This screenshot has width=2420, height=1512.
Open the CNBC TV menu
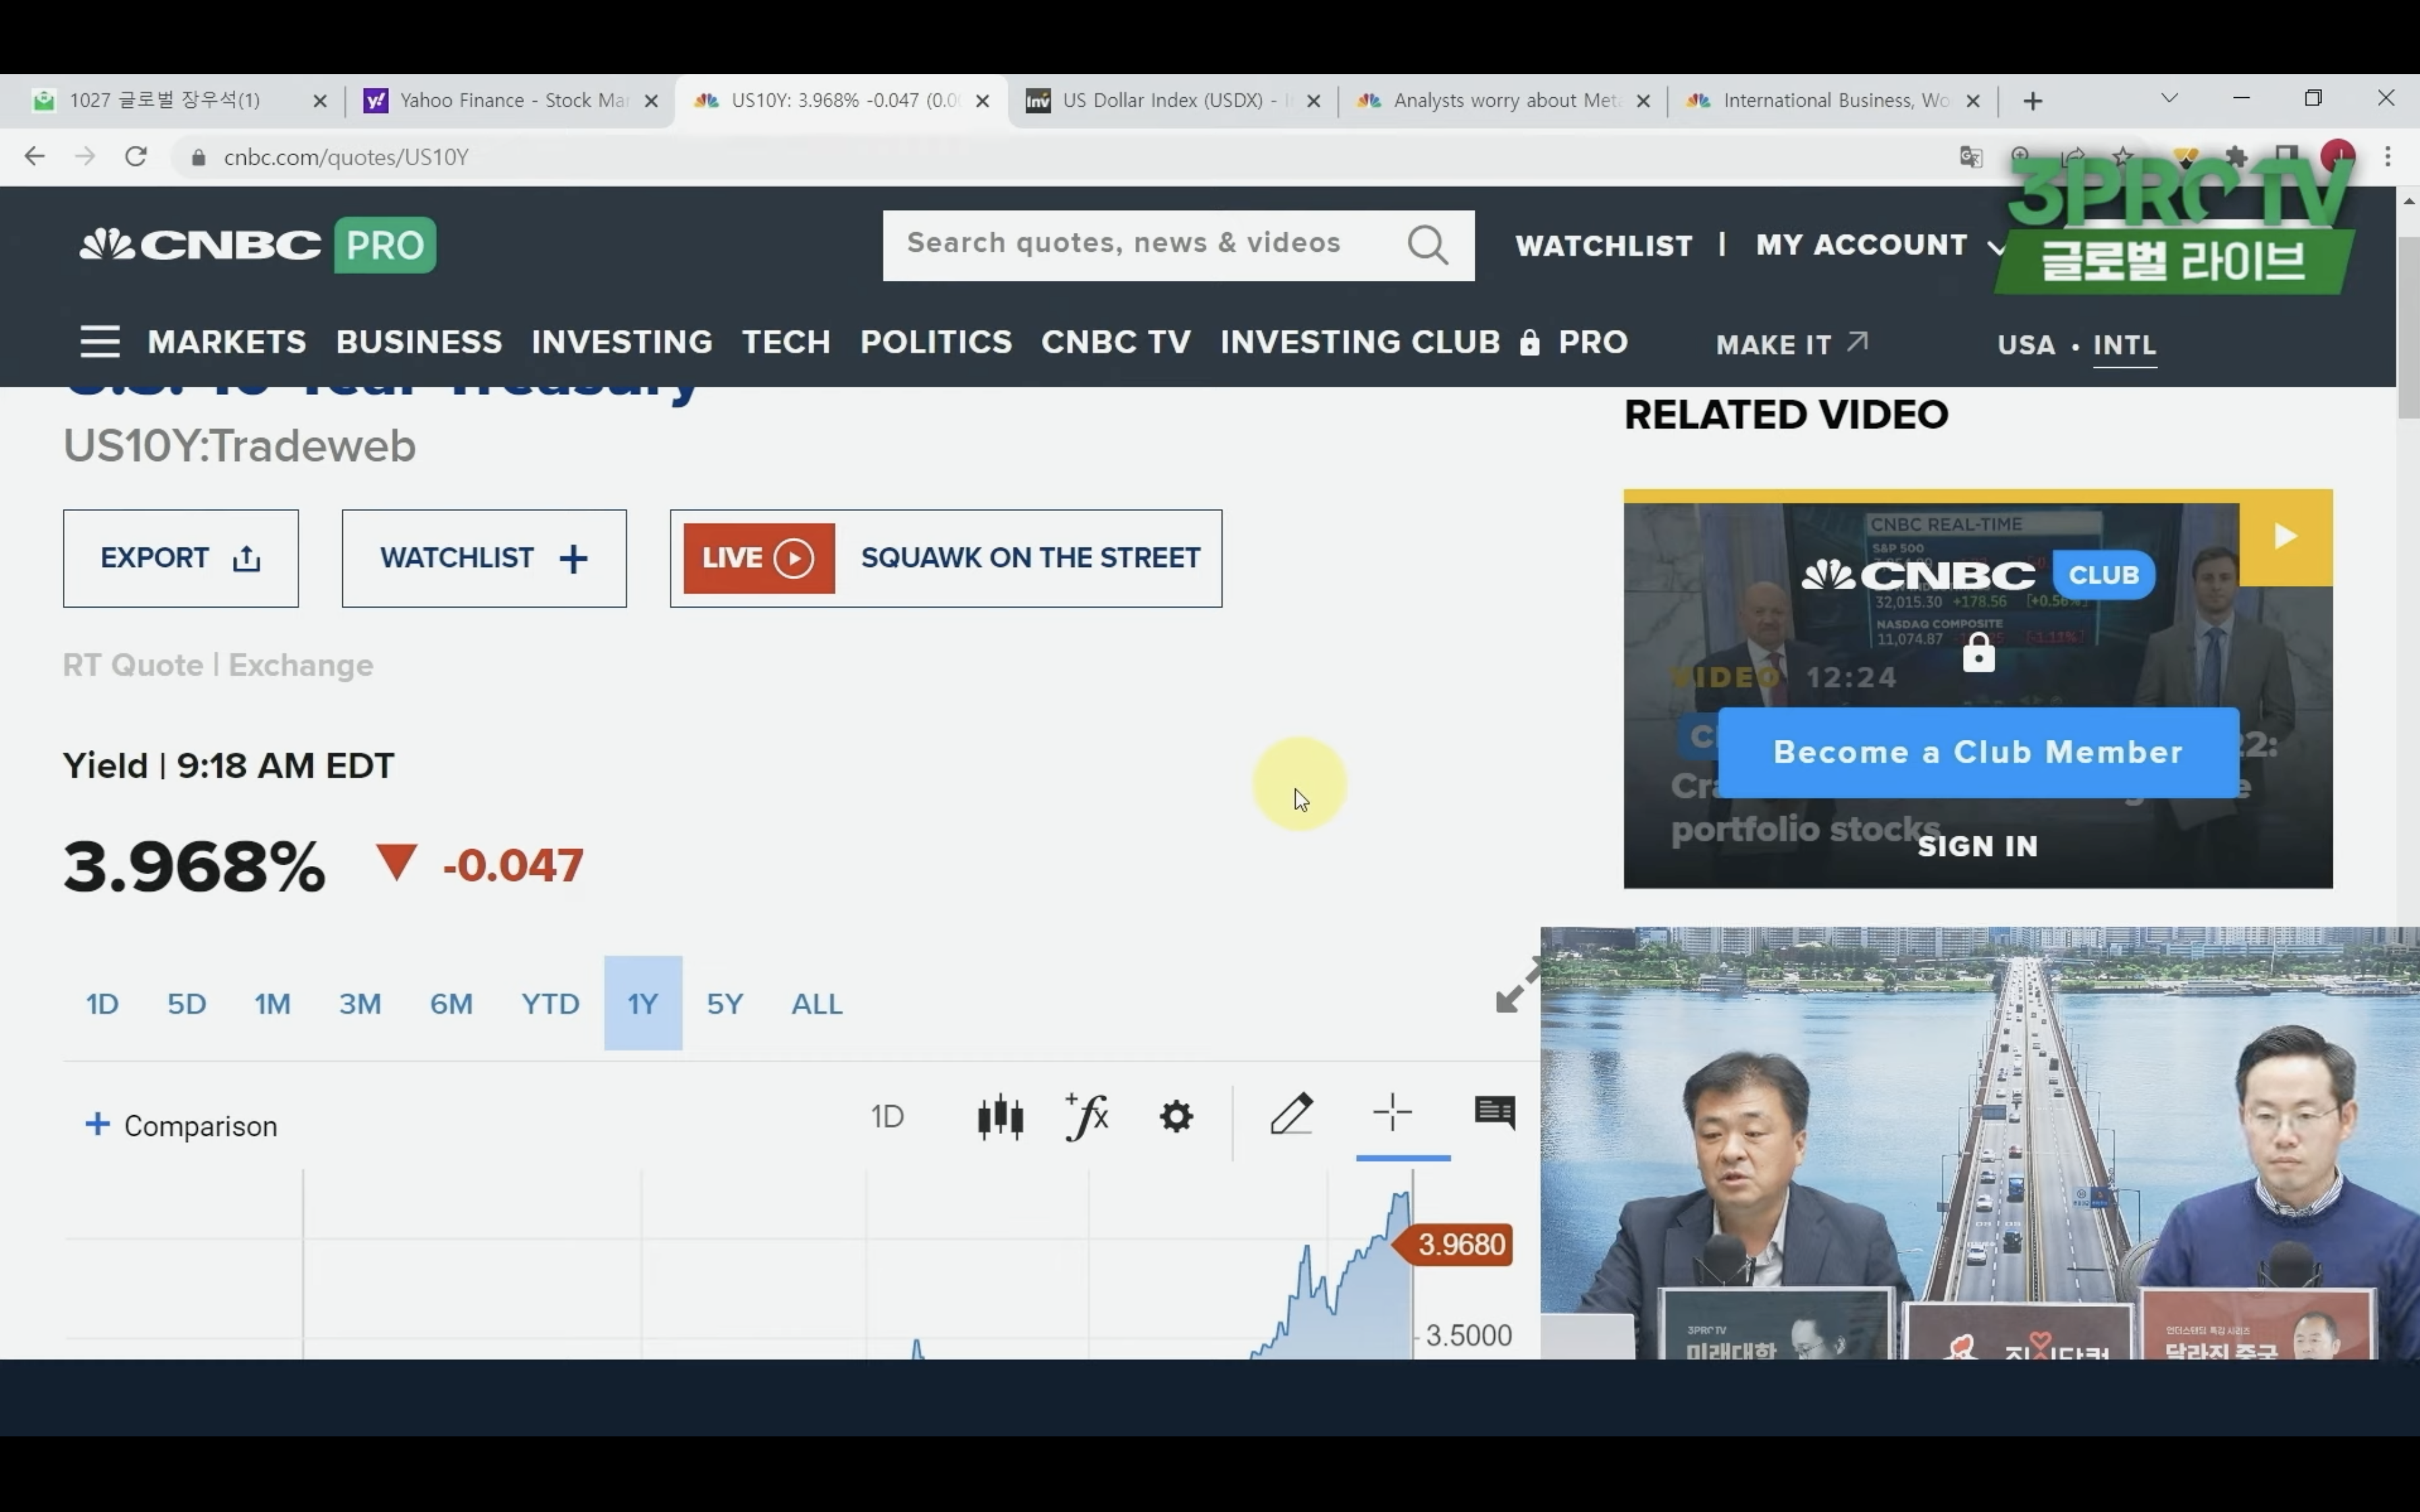1116,342
